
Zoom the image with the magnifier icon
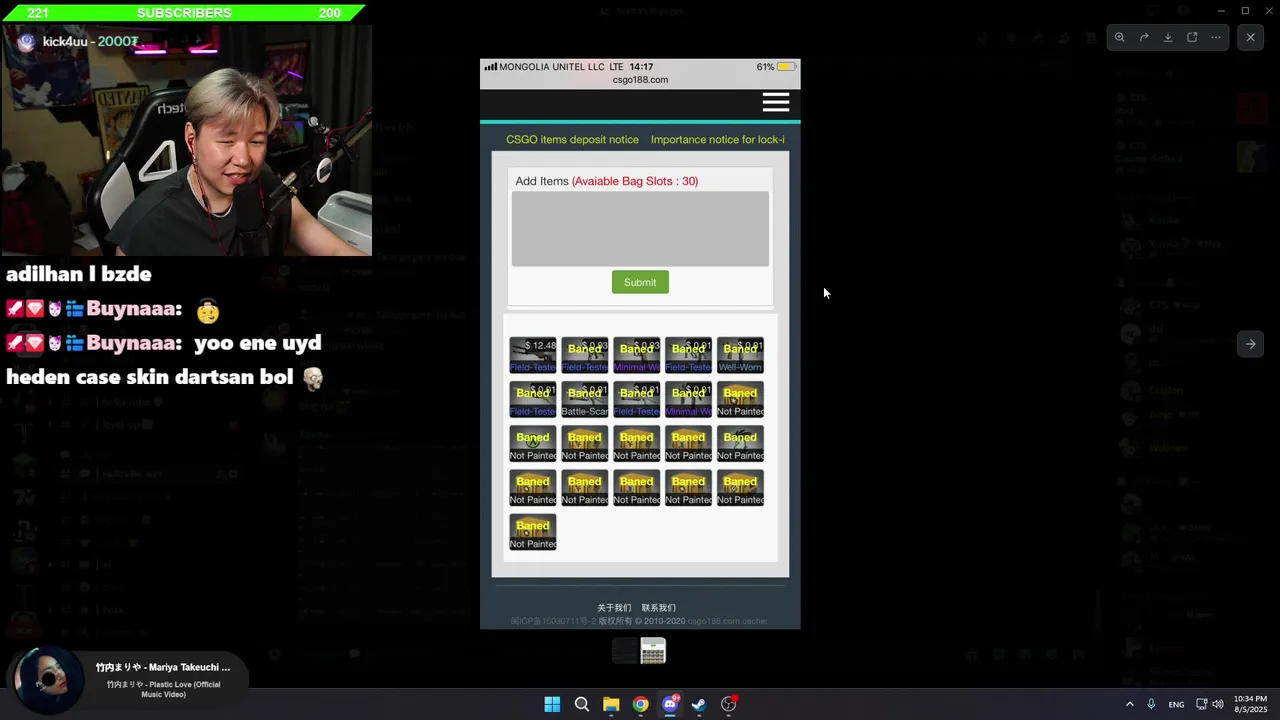point(1119,37)
